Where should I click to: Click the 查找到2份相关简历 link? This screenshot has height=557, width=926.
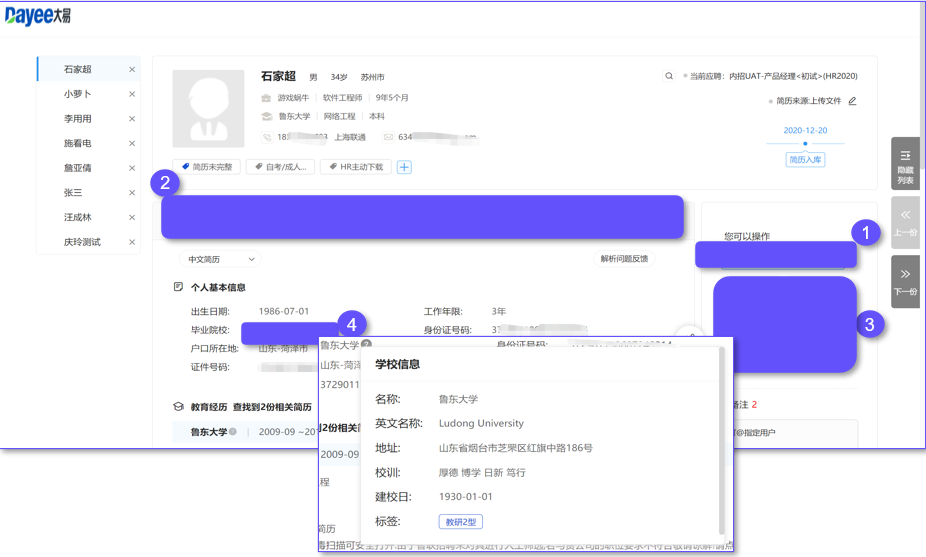pyautogui.click(x=272, y=407)
